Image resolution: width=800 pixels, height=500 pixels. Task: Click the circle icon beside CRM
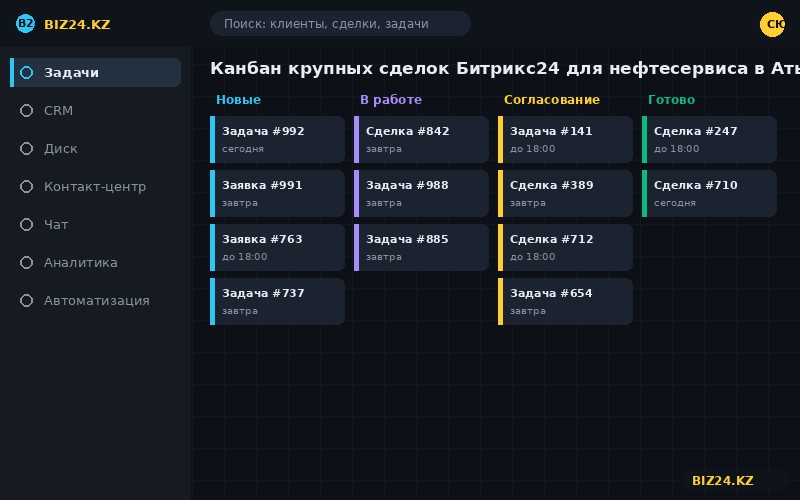point(27,111)
